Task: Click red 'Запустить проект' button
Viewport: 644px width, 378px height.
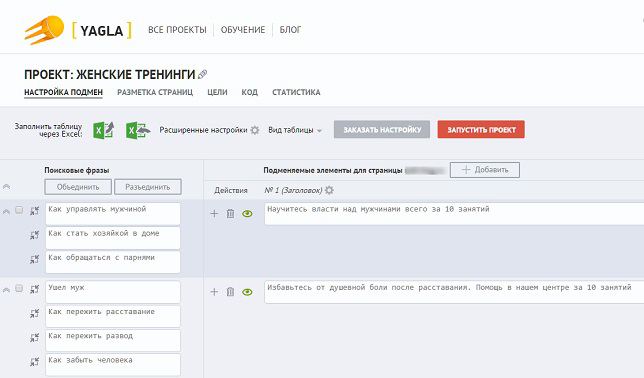Action: tap(481, 129)
